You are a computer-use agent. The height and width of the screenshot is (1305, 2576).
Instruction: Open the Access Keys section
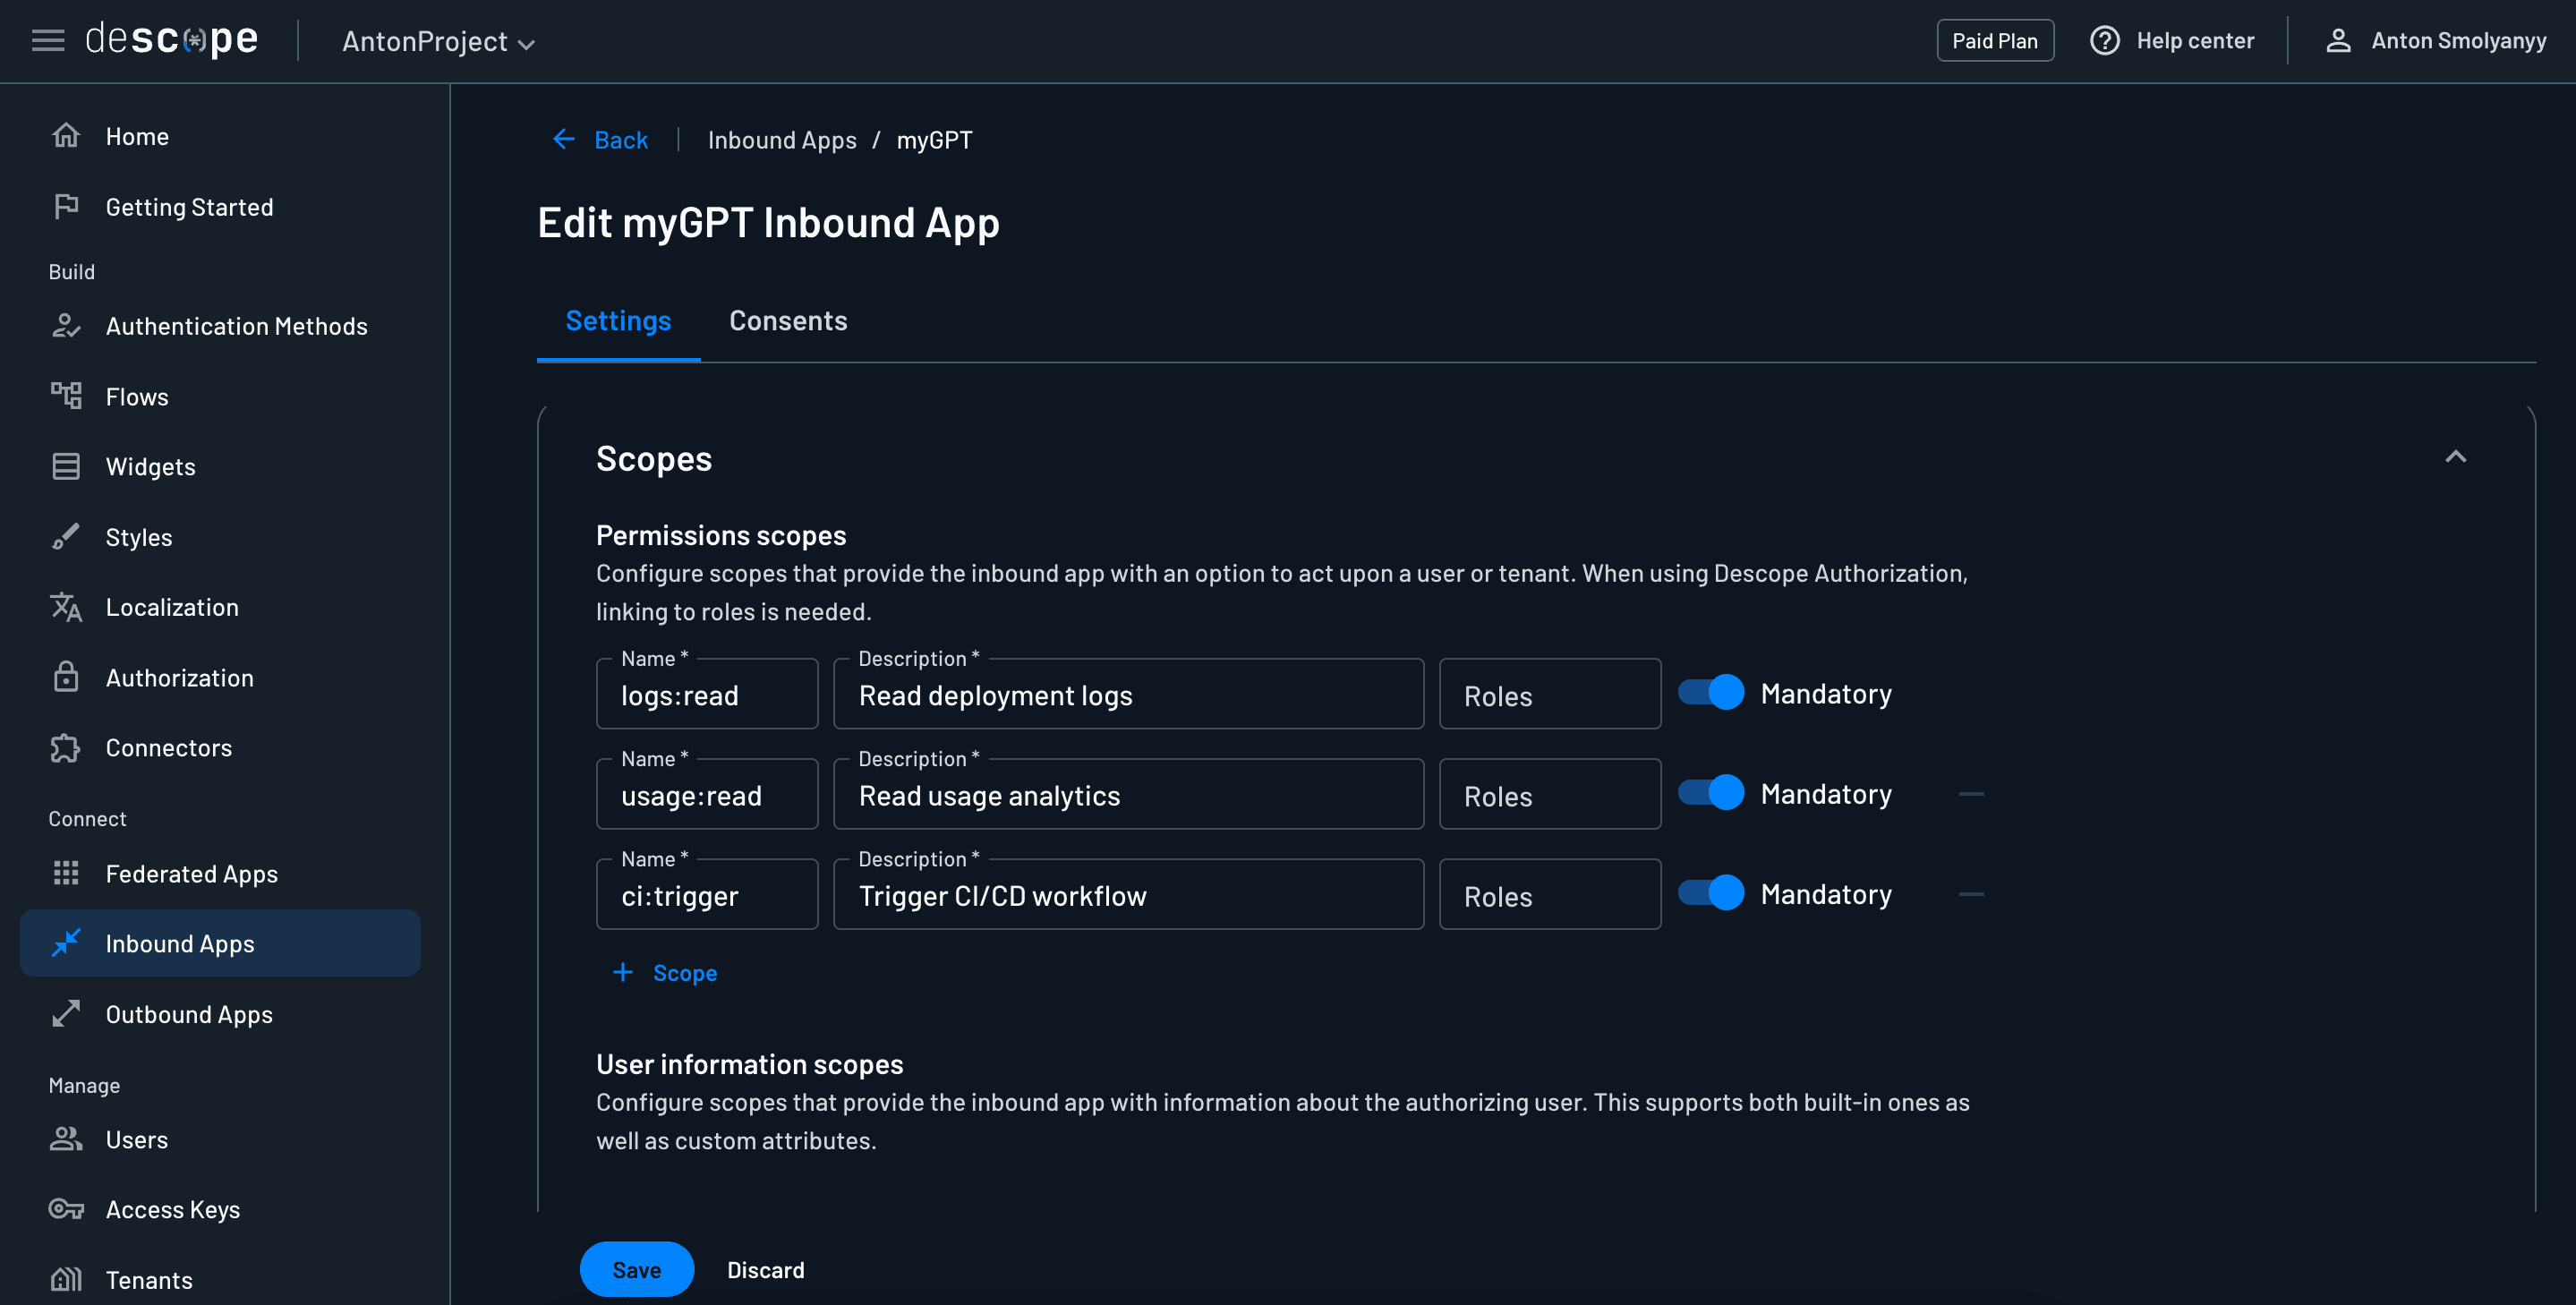(x=172, y=1209)
